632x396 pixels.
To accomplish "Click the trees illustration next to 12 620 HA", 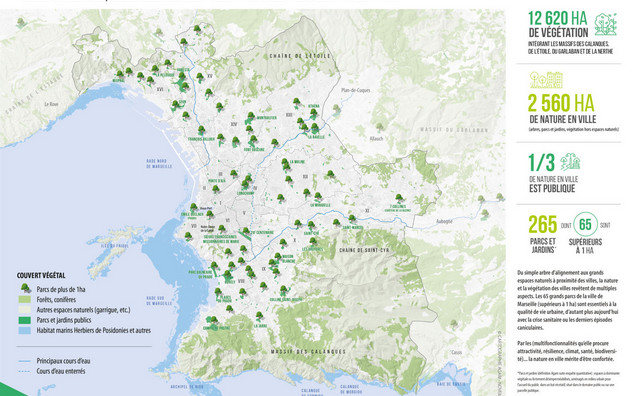I will (605, 24).
